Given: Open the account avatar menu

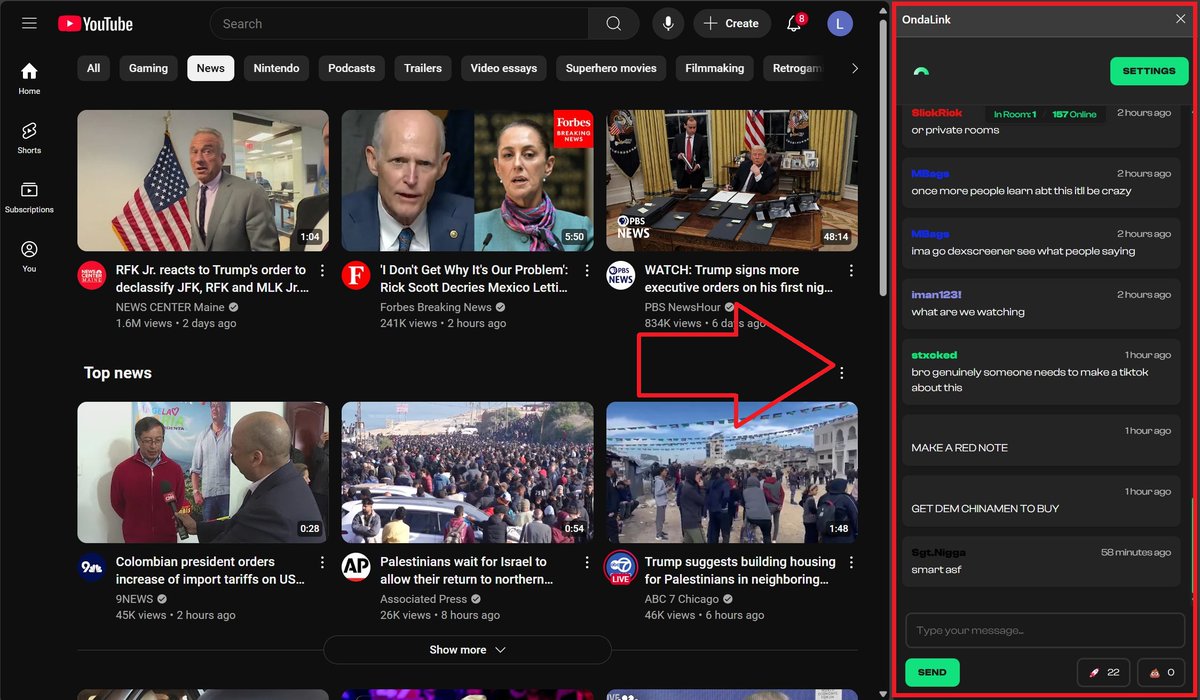Looking at the screenshot, I should coord(840,23).
